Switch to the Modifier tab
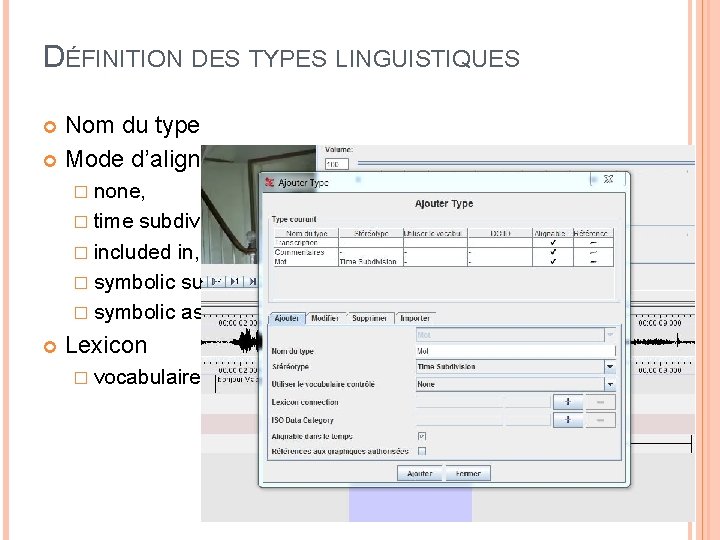Image resolution: width=720 pixels, height=540 pixels. pos(325,318)
